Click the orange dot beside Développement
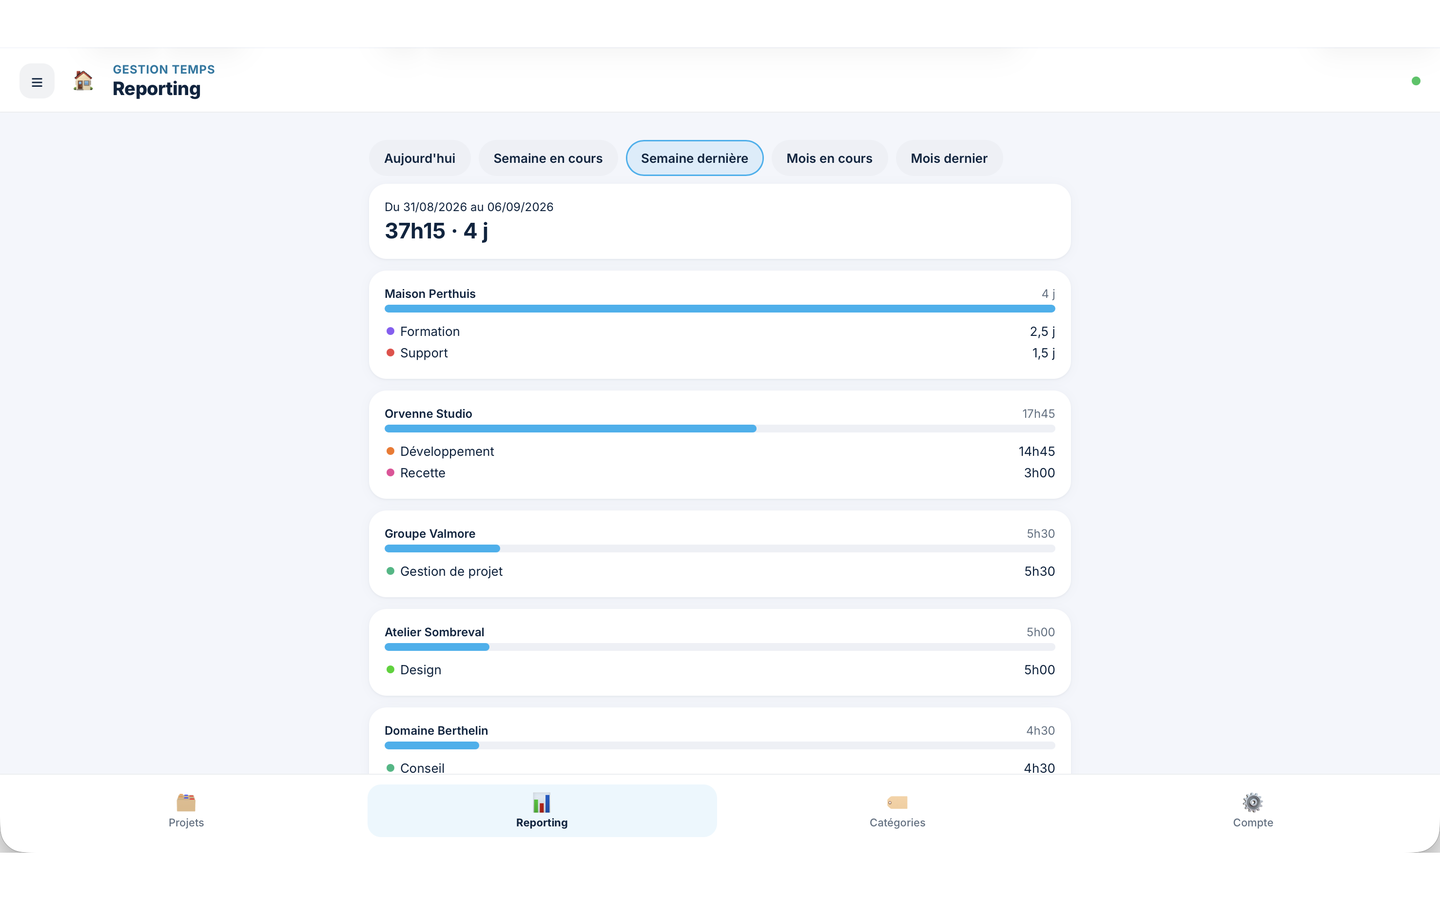This screenshot has height=900, width=1440. [x=390, y=451]
